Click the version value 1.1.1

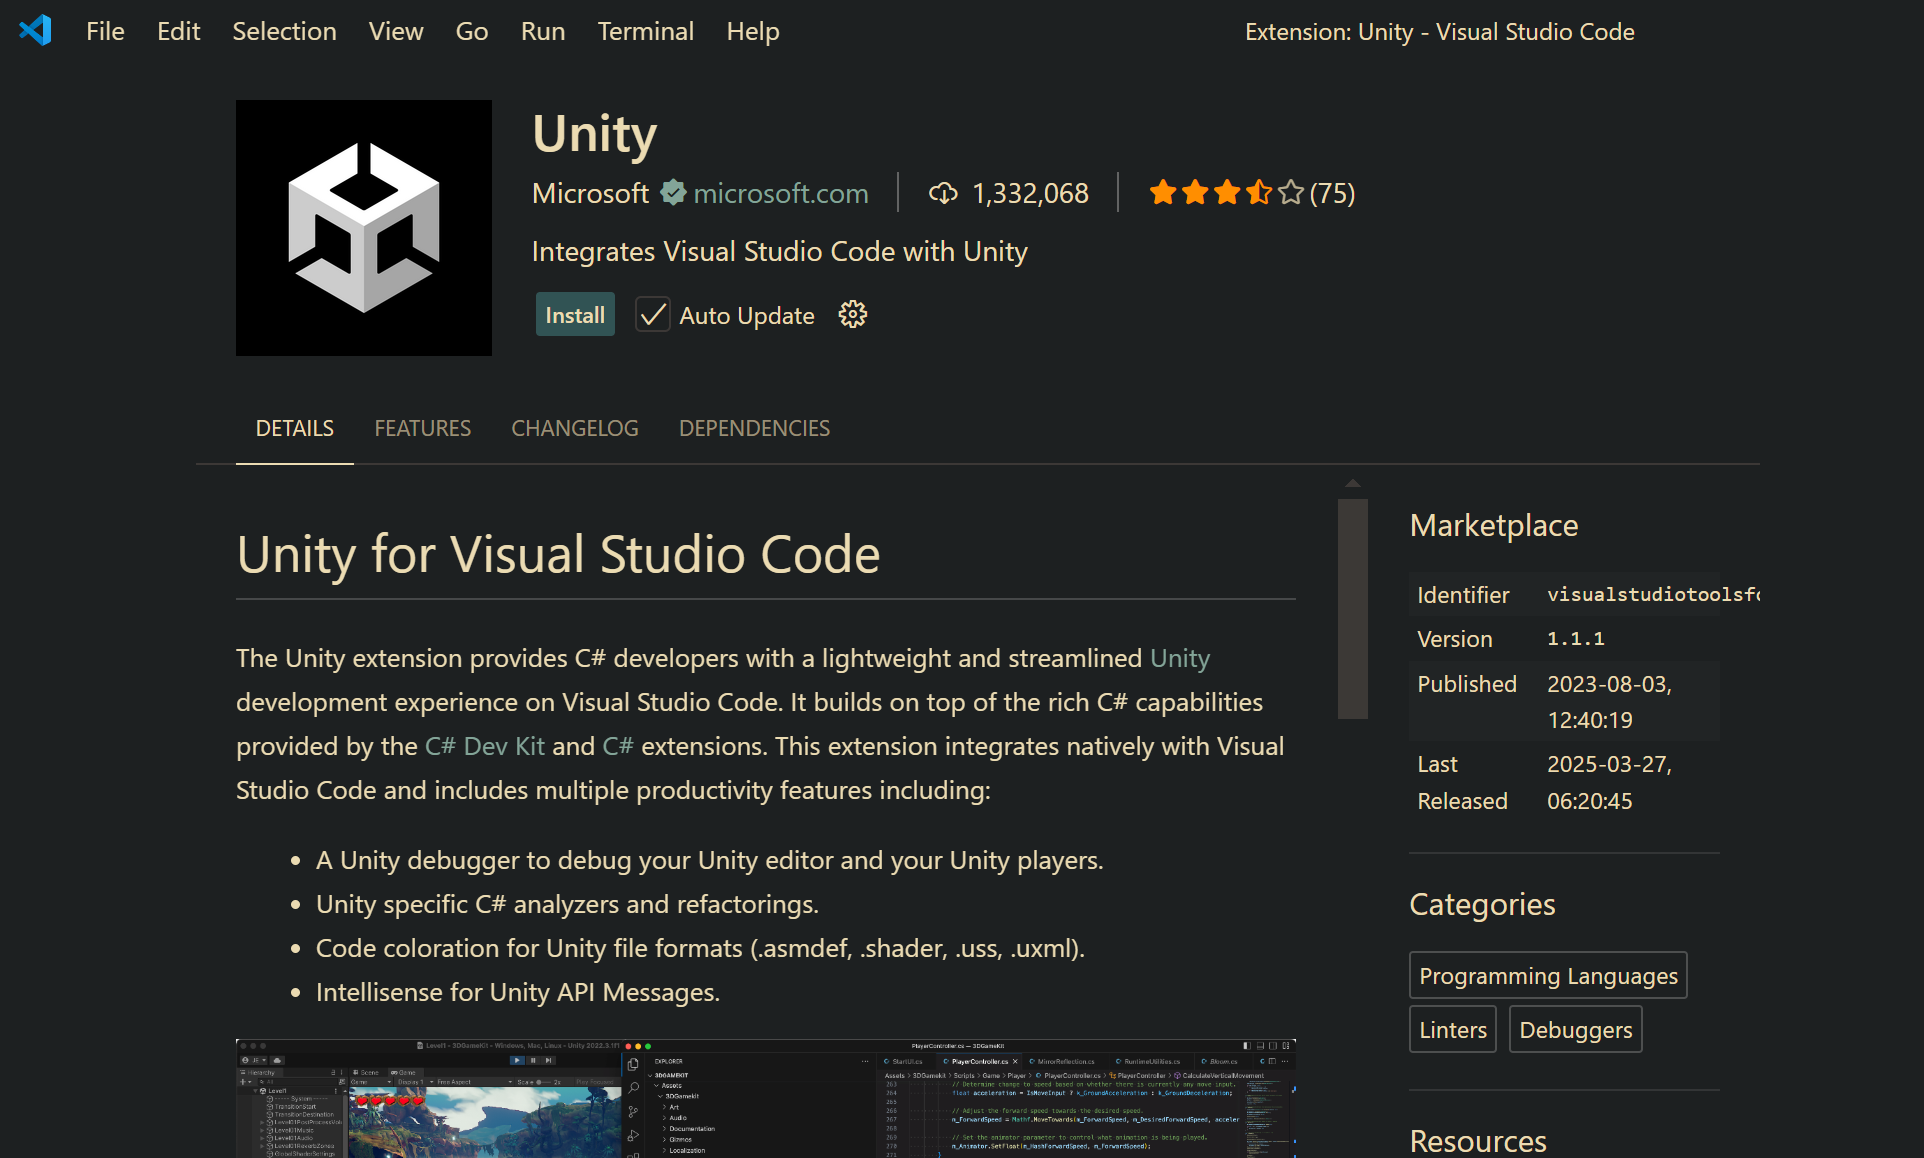coord(1576,638)
